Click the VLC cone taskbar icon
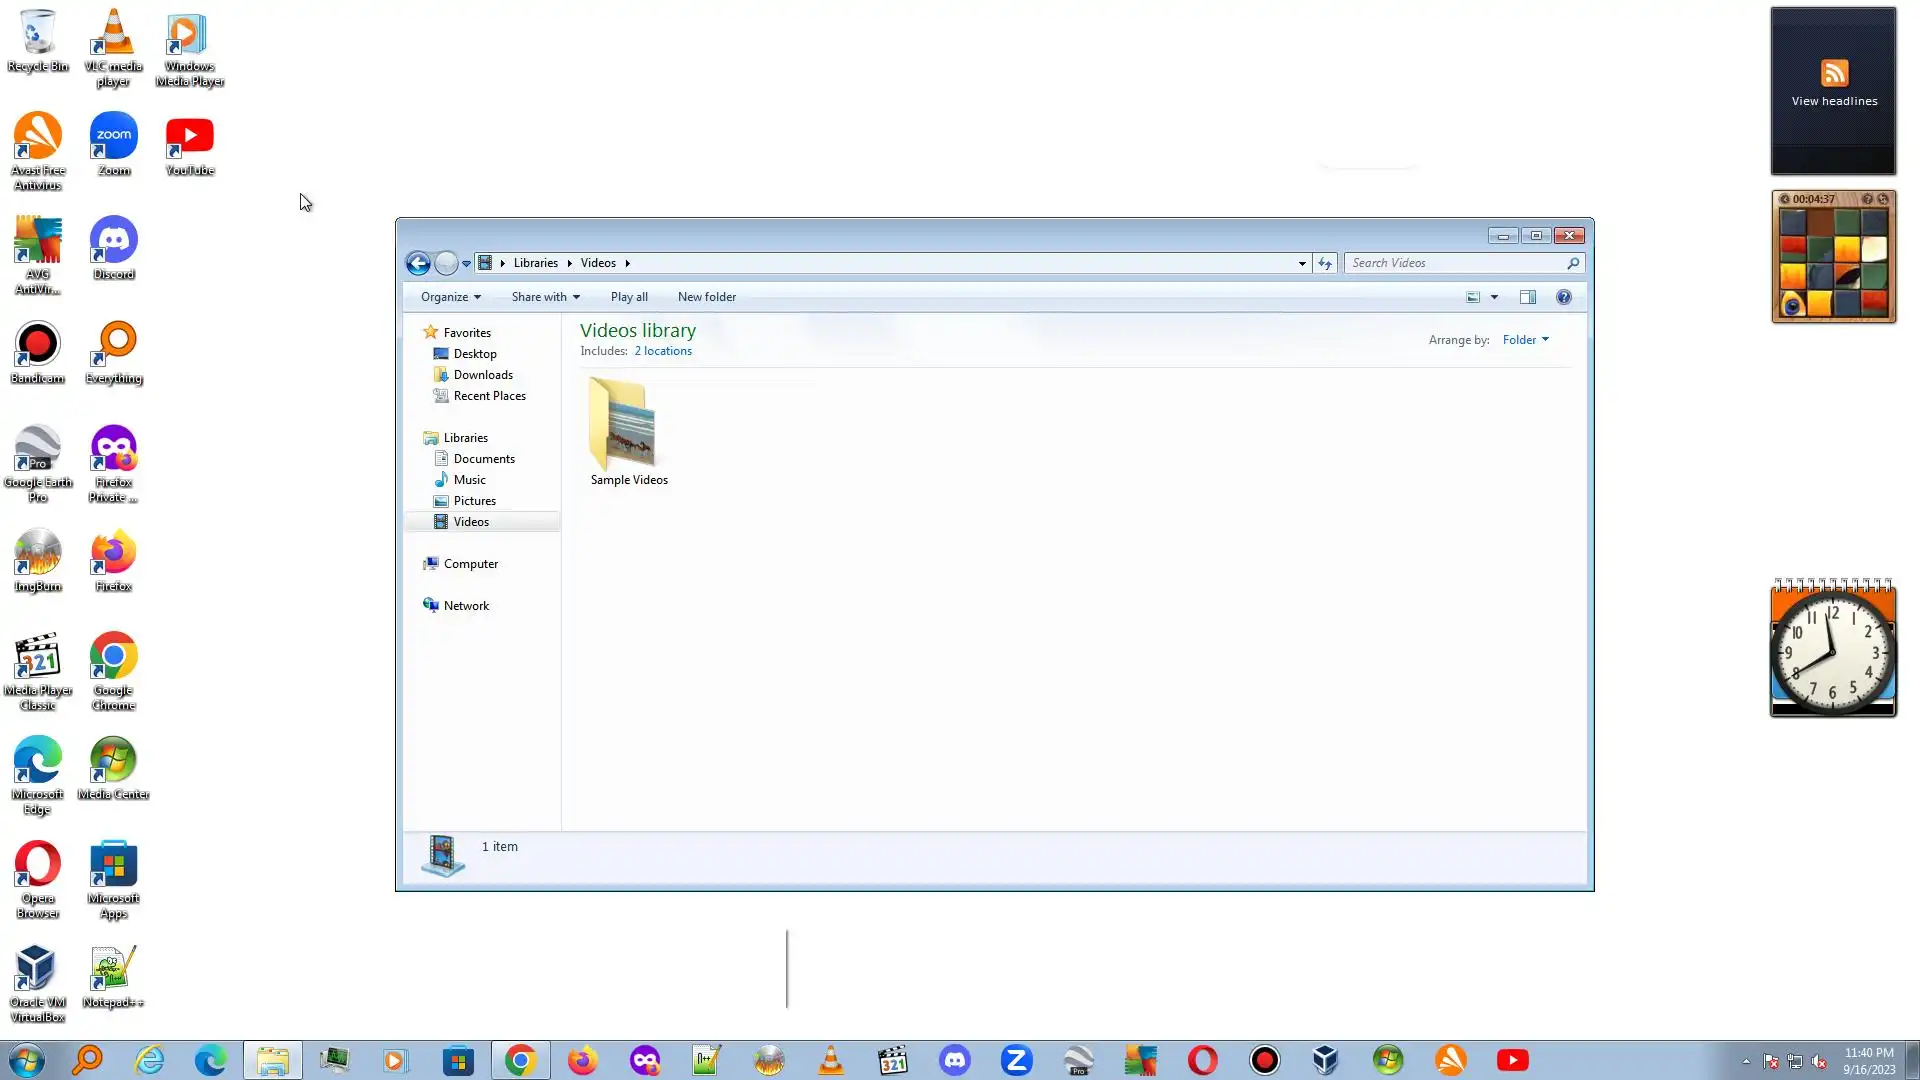The image size is (1920, 1080). point(831,1060)
